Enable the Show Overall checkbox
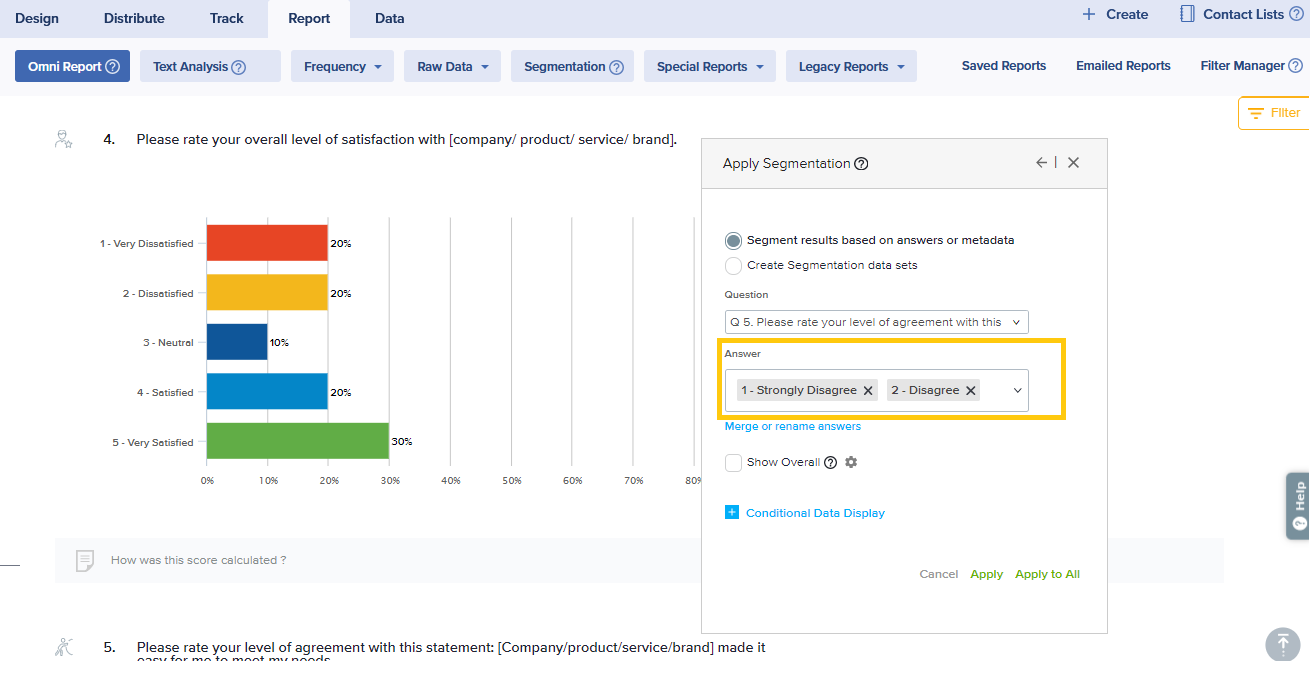1315x685 pixels. point(734,463)
